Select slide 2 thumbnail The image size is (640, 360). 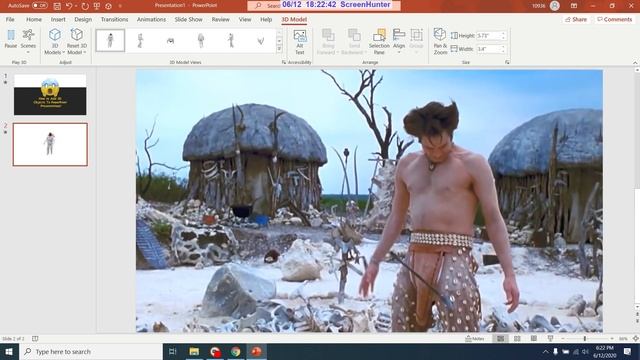(50, 144)
